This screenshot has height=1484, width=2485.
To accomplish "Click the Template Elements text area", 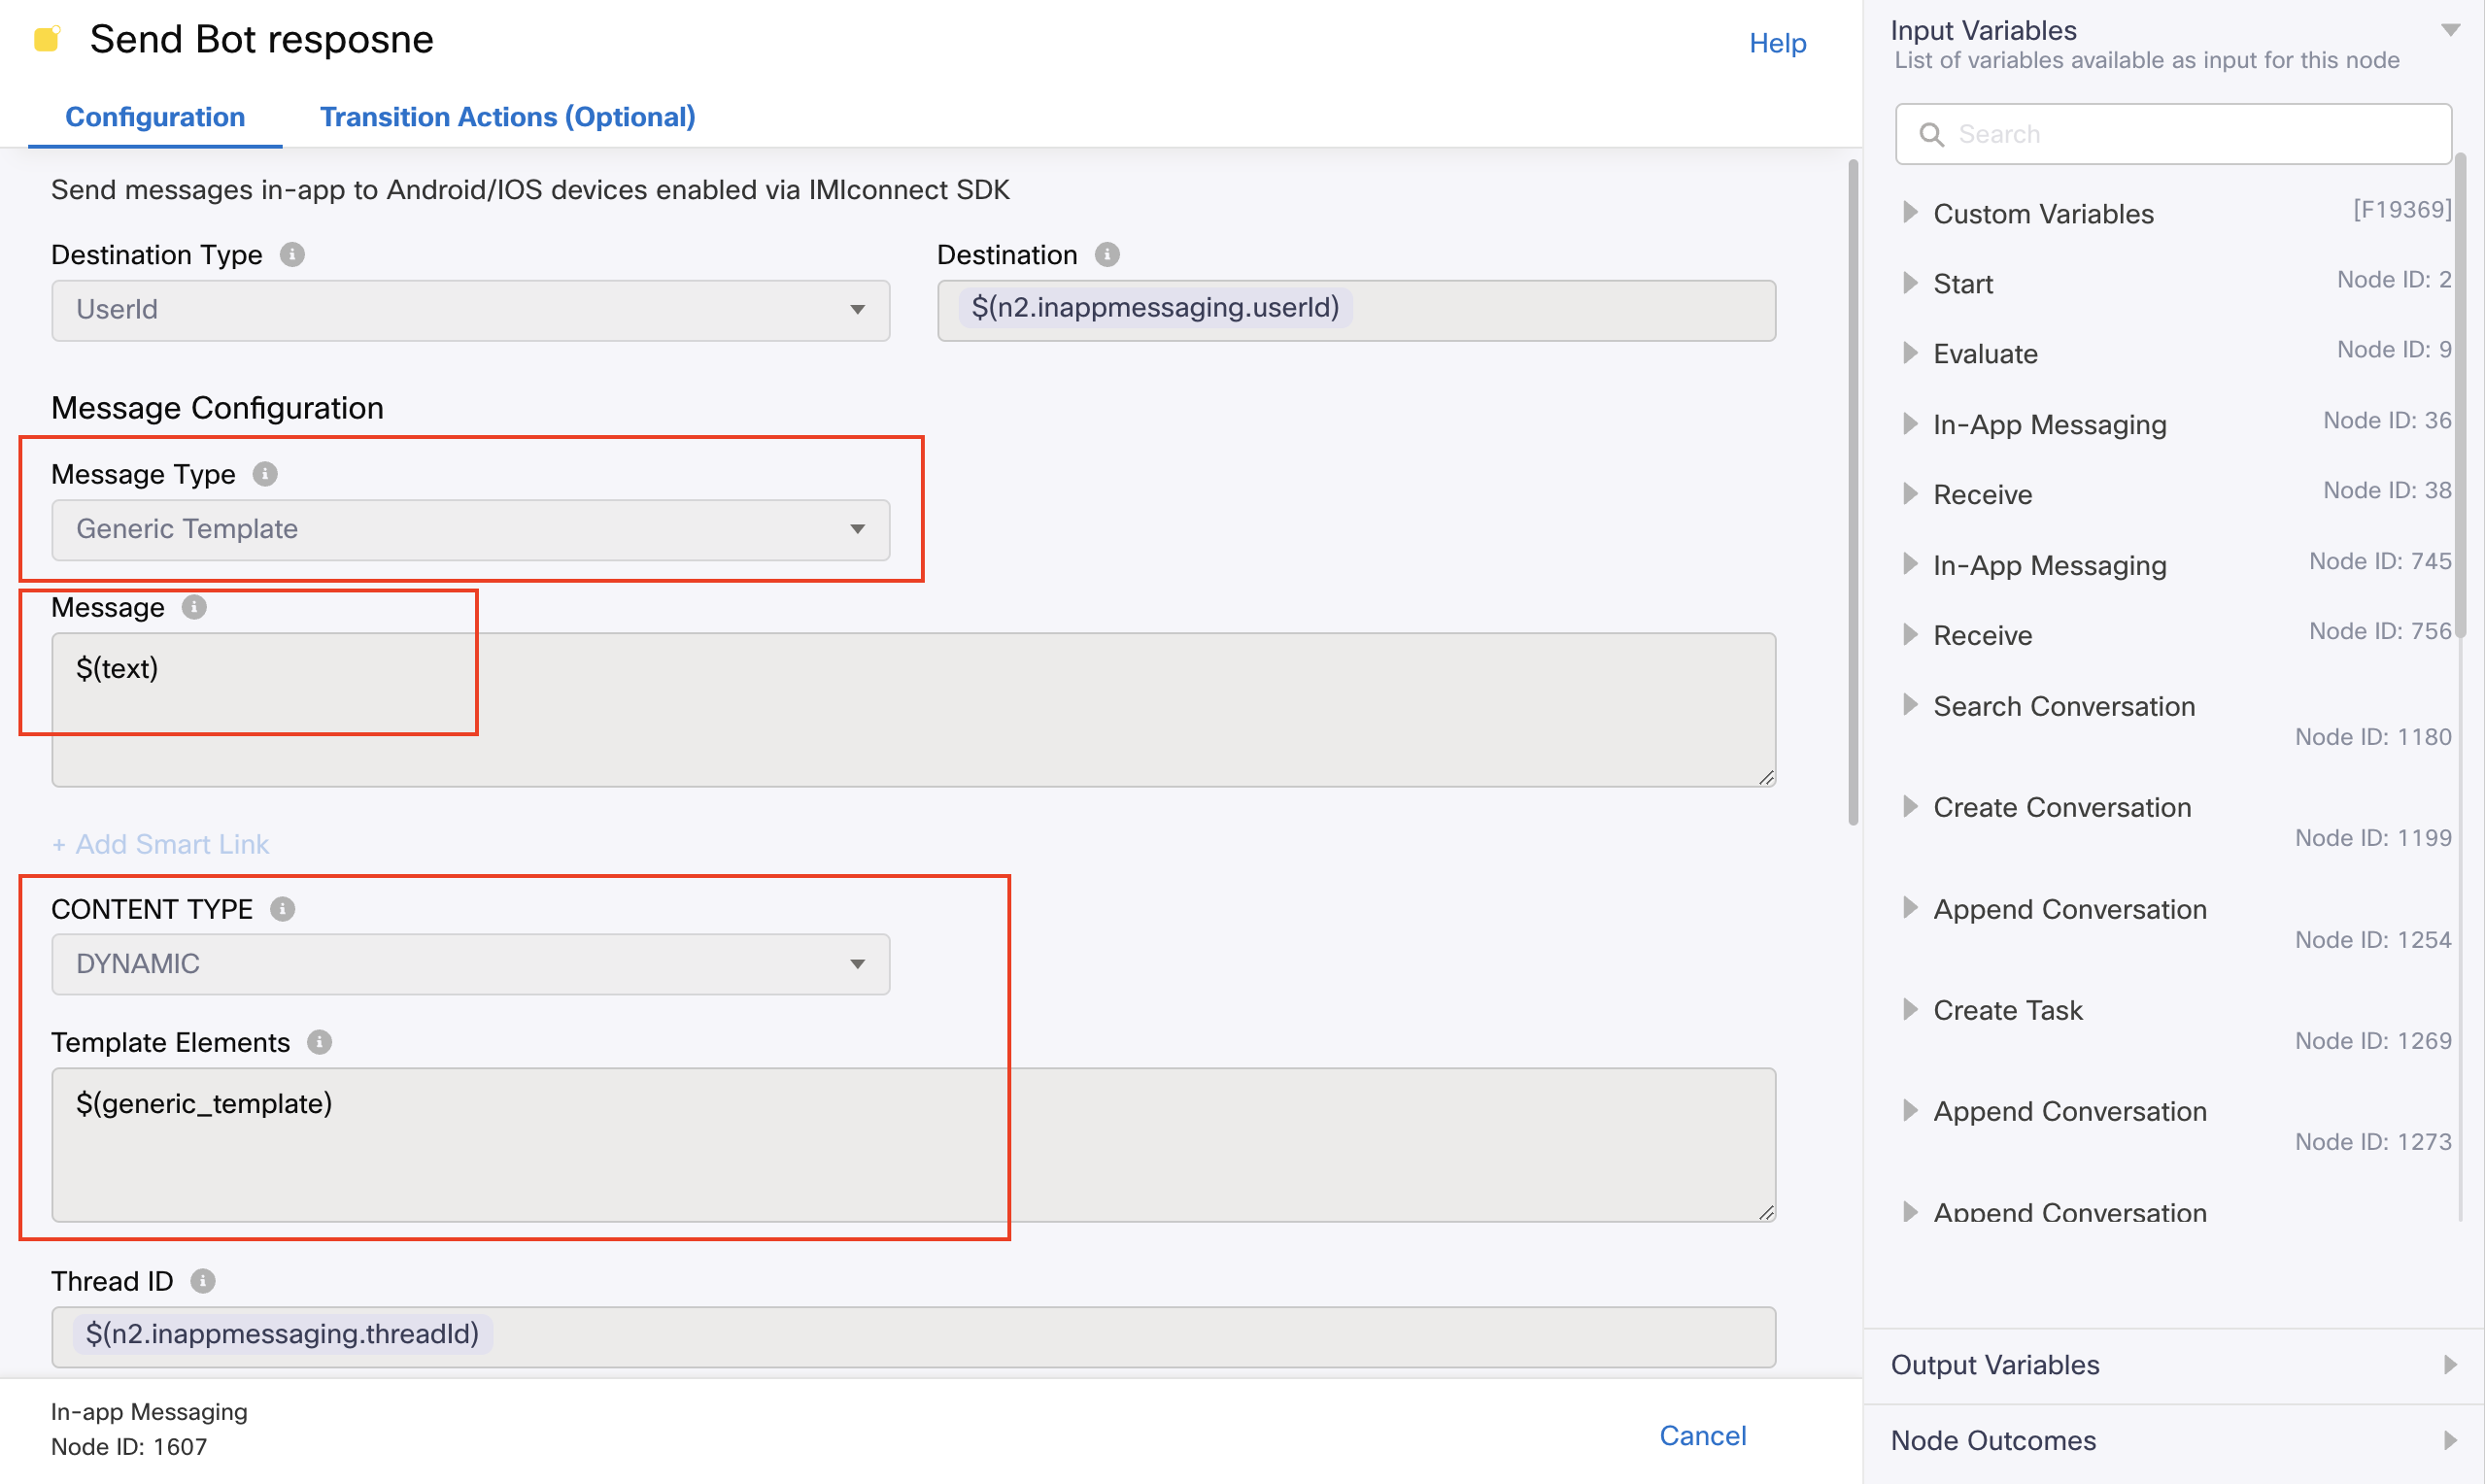I will pos(914,1145).
